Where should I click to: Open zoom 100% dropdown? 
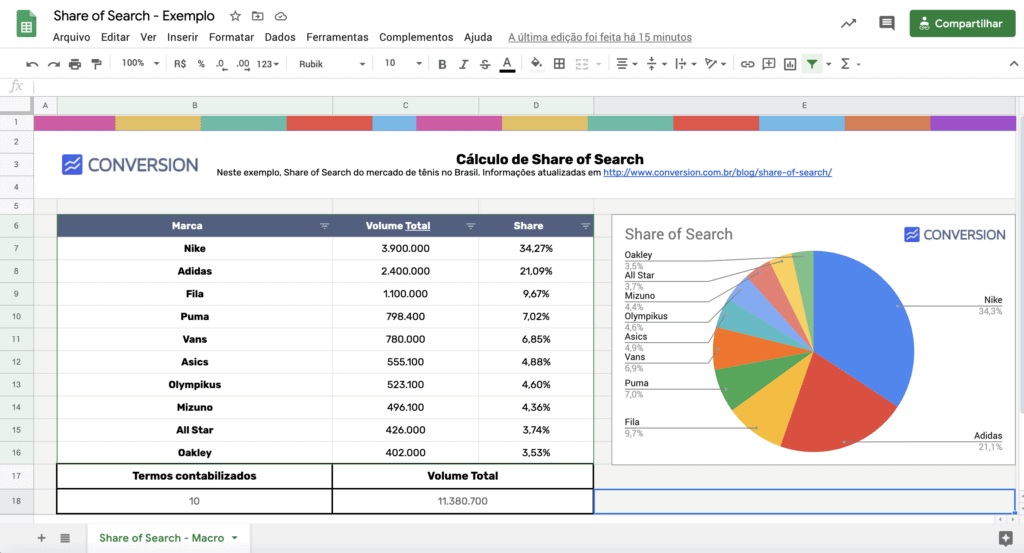(140, 63)
